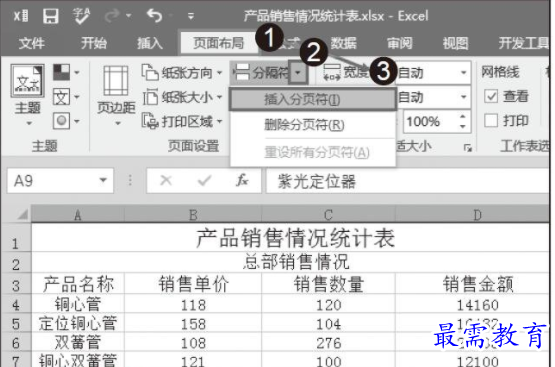Open the 打印区域 print area dropdown
The image size is (555, 367).
coord(182,121)
